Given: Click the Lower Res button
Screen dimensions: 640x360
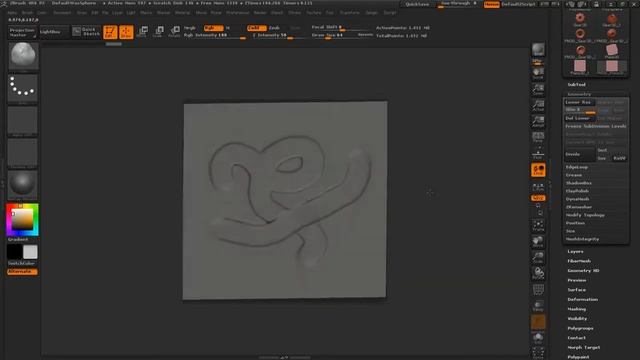Looking at the screenshot, I should 580,102.
